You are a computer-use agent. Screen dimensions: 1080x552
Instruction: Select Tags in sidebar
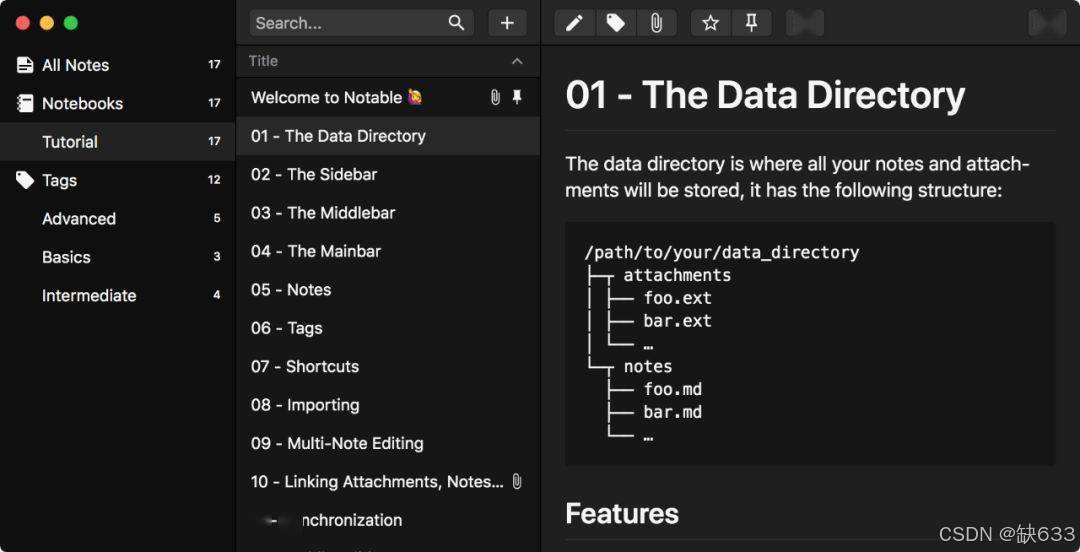coord(118,181)
